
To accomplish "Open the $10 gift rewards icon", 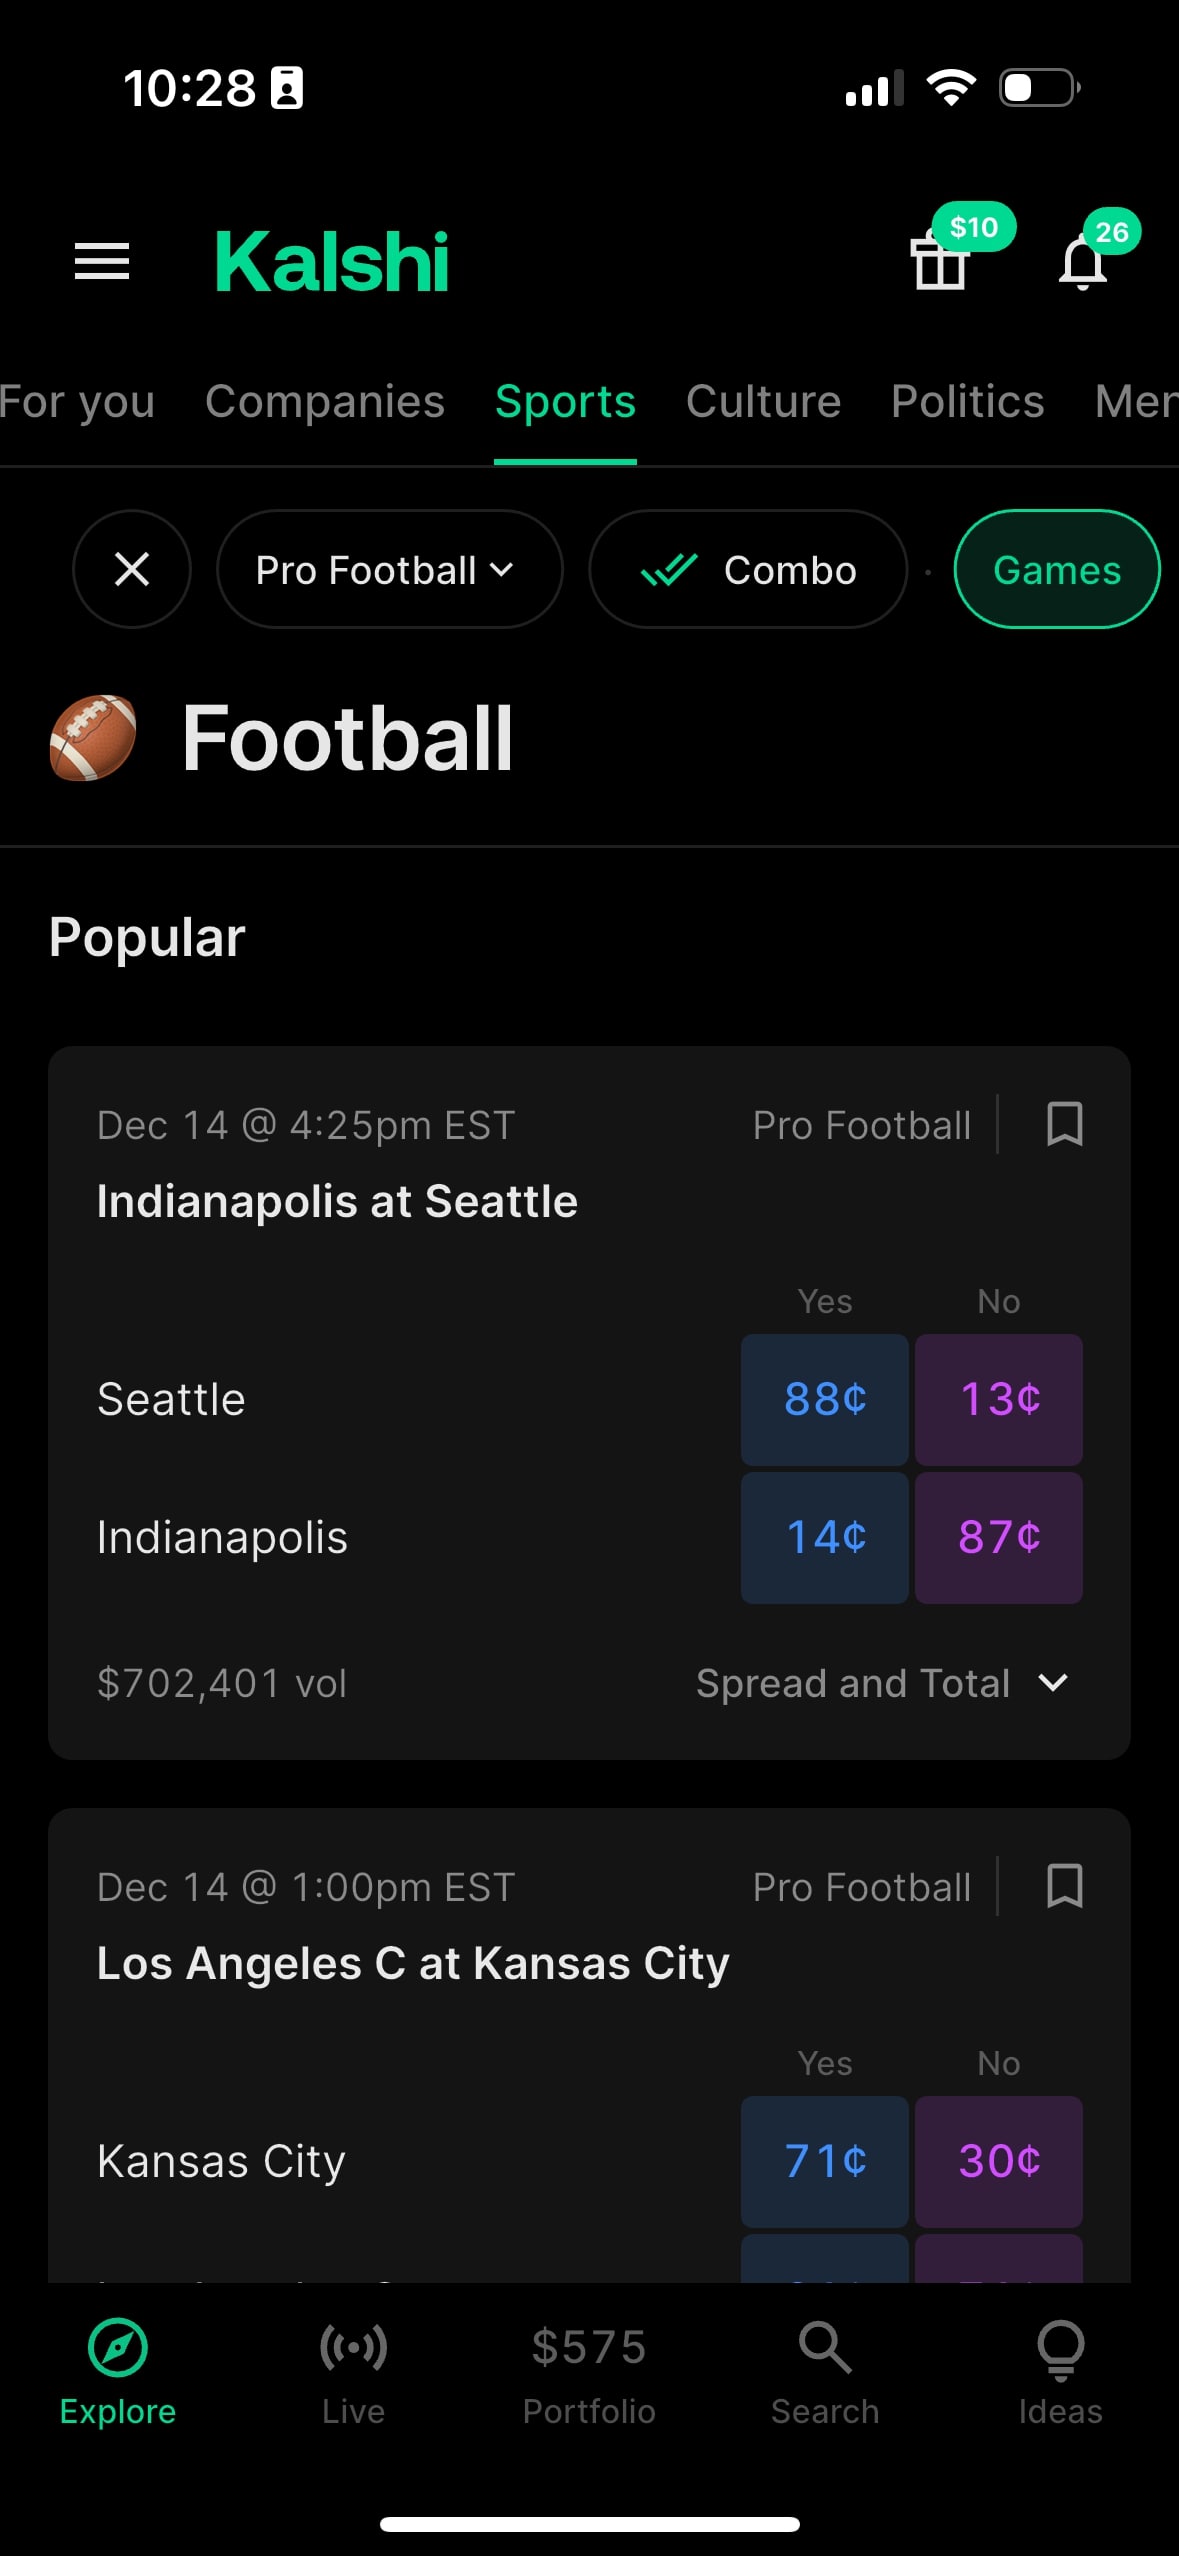I will [941, 262].
